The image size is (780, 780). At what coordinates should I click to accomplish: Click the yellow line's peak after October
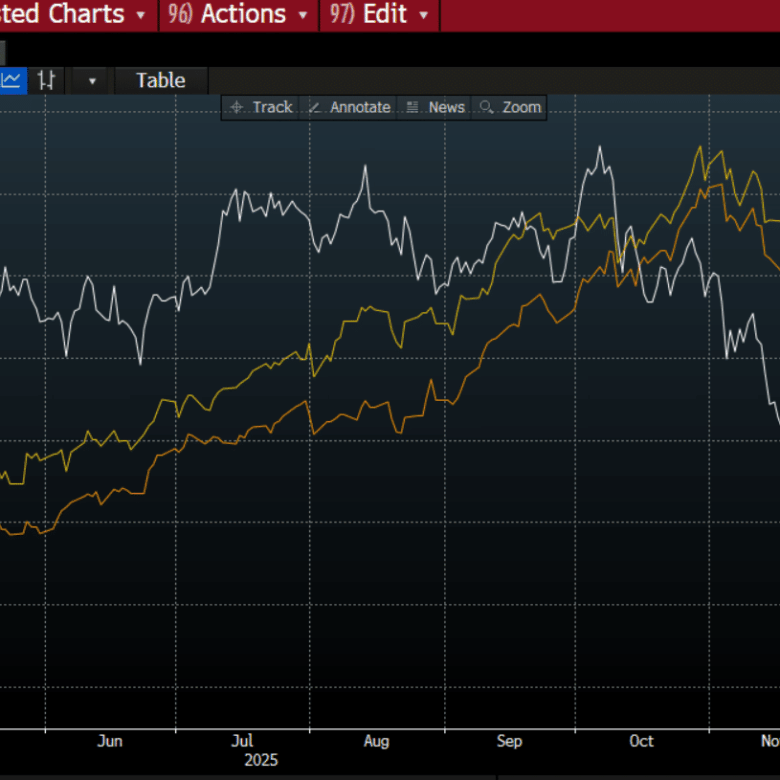pos(699,148)
